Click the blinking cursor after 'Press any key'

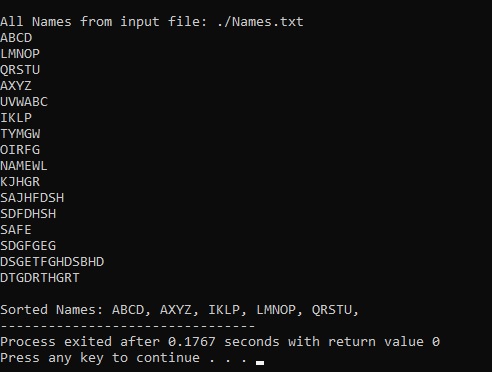pos(260,363)
